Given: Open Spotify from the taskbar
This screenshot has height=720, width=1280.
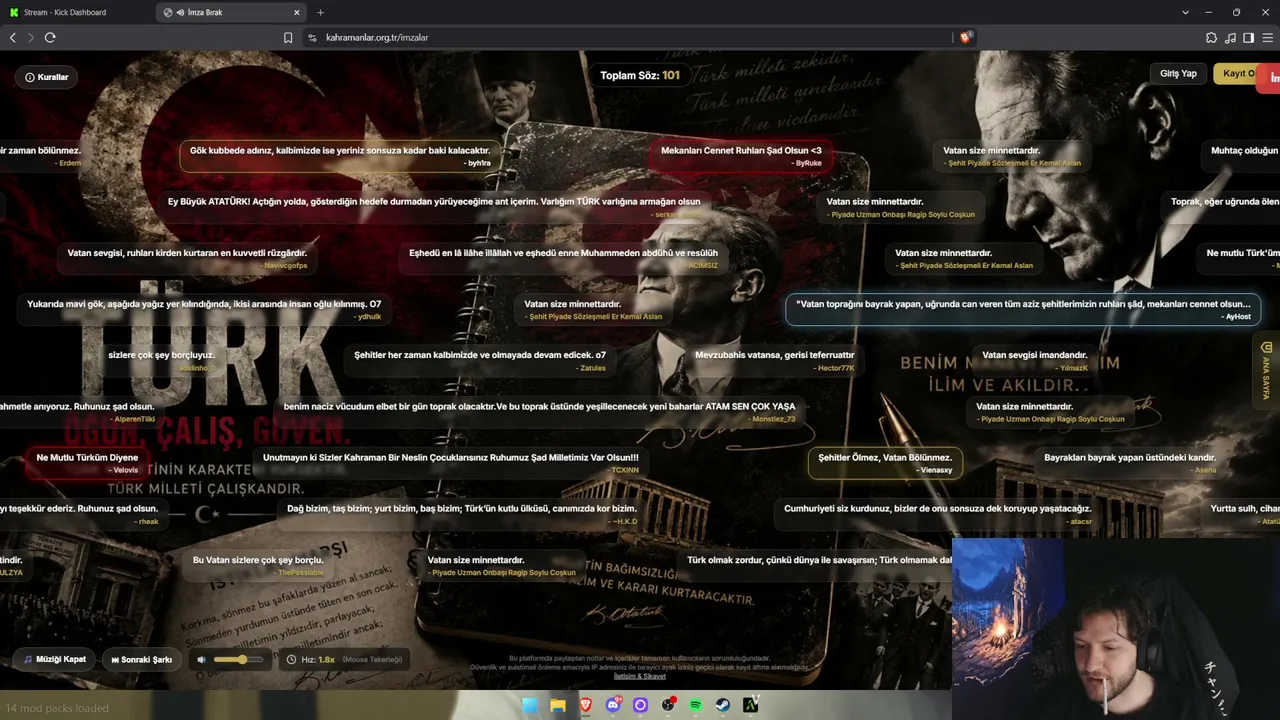Looking at the screenshot, I should pos(696,705).
